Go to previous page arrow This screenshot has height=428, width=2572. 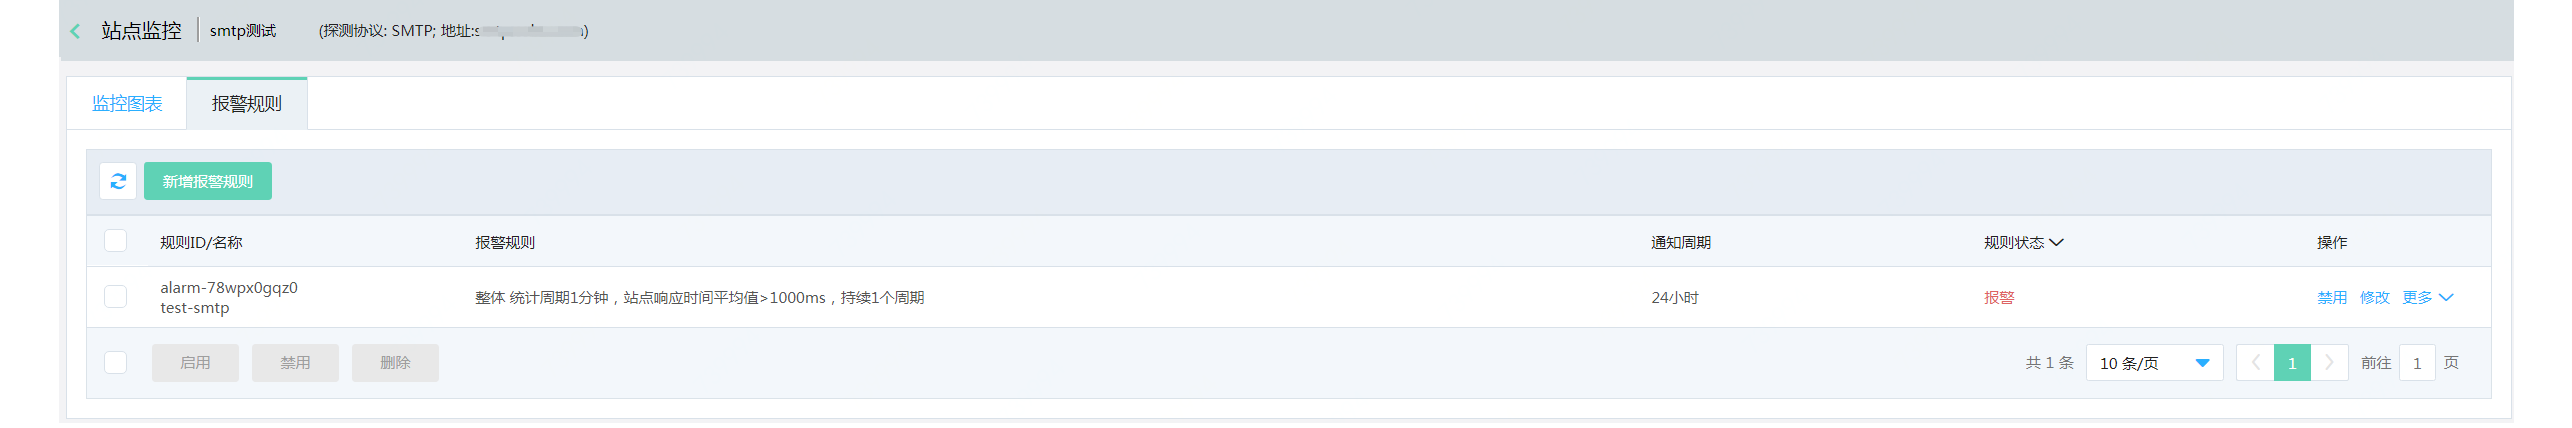point(2255,363)
